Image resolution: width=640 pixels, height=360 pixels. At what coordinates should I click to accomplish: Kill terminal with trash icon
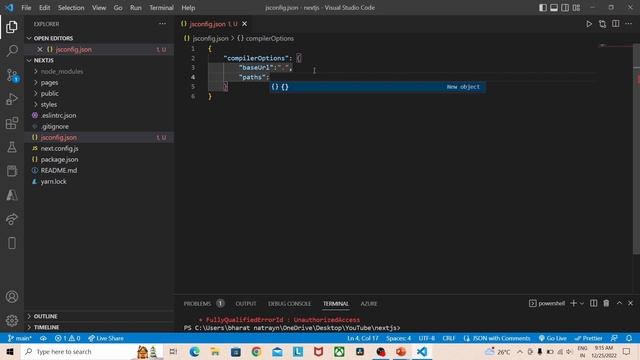pos(606,303)
